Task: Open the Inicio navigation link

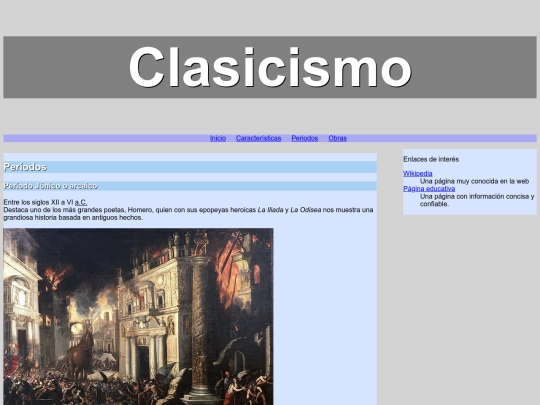Action: [218, 138]
